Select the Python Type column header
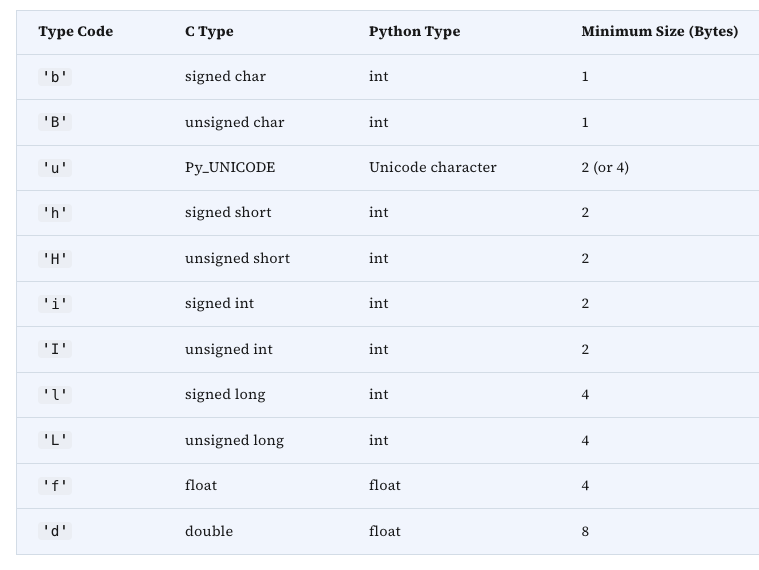Image resolution: width=759 pixels, height=570 pixels. coord(414,31)
